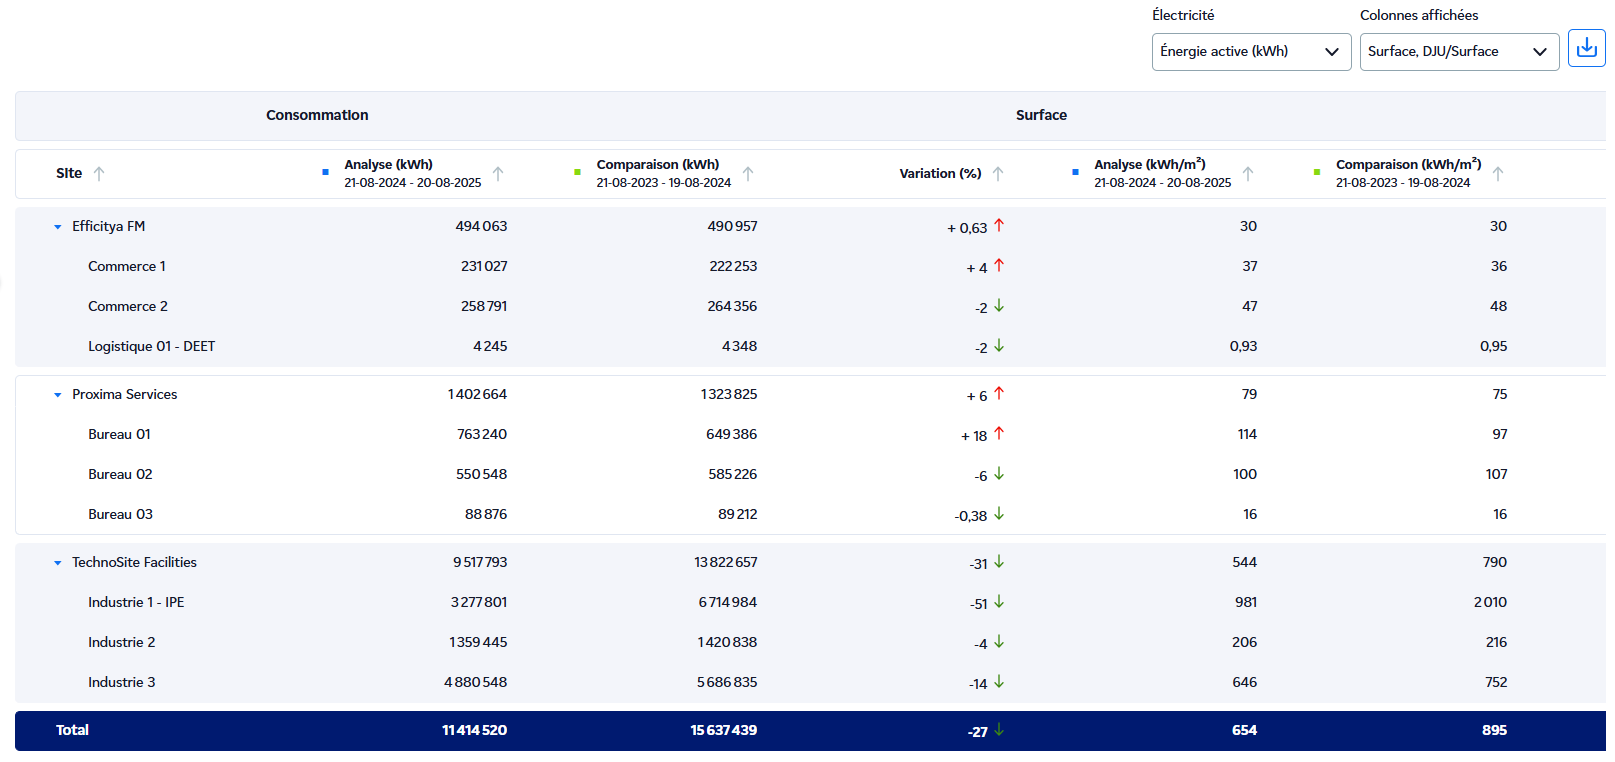Screen dimensions: 1615x762
Task: Sort Comparaison (kWh/m²) surface column arrow
Action: [x=1498, y=174]
